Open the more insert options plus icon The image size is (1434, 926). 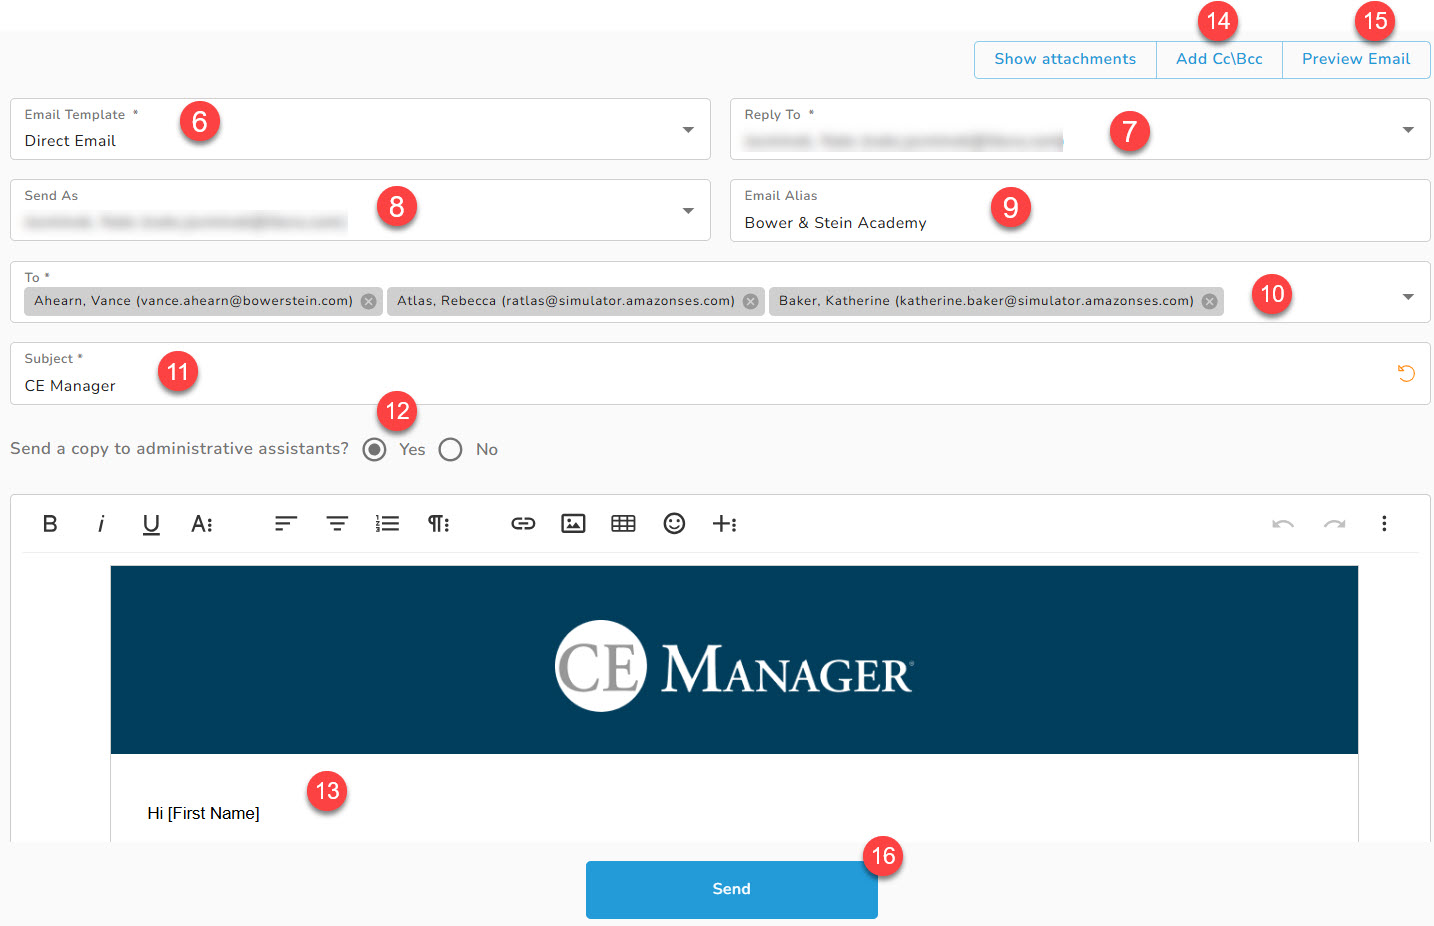[x=725, y=523]
